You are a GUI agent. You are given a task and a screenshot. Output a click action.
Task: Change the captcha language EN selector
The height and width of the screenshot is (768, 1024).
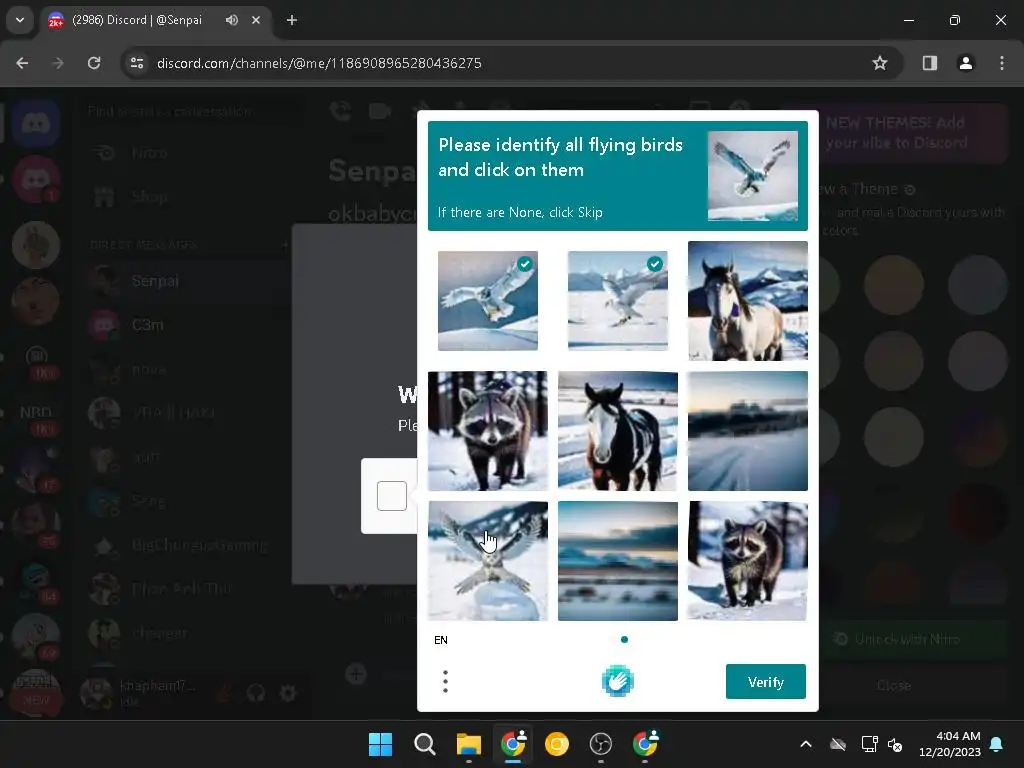click(x=441, y=640)
